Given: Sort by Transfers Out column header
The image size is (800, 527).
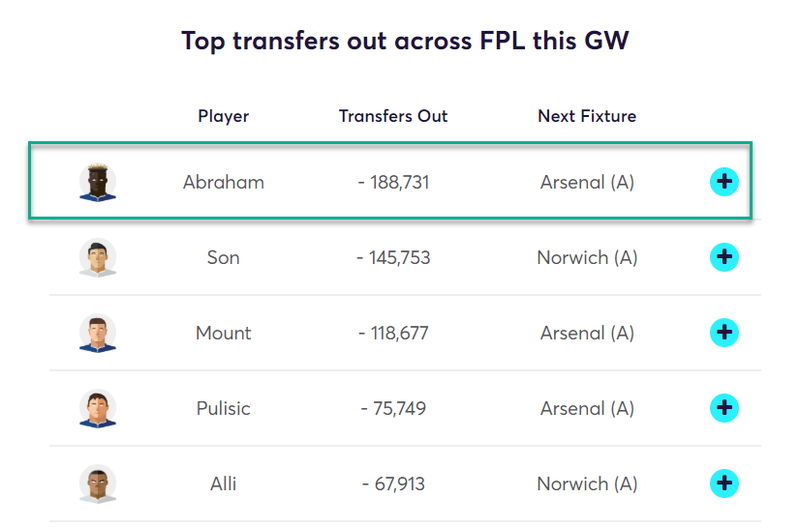Looking at the screenshot, I should [x=393, y=116].
